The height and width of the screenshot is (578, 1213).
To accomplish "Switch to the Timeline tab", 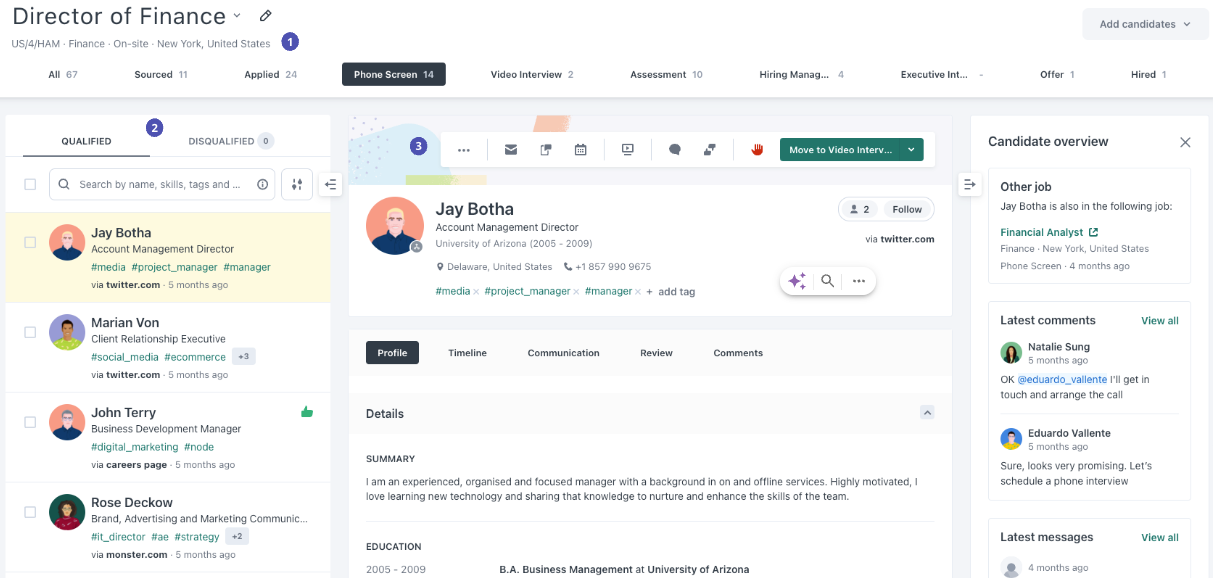I will [467, 353].
